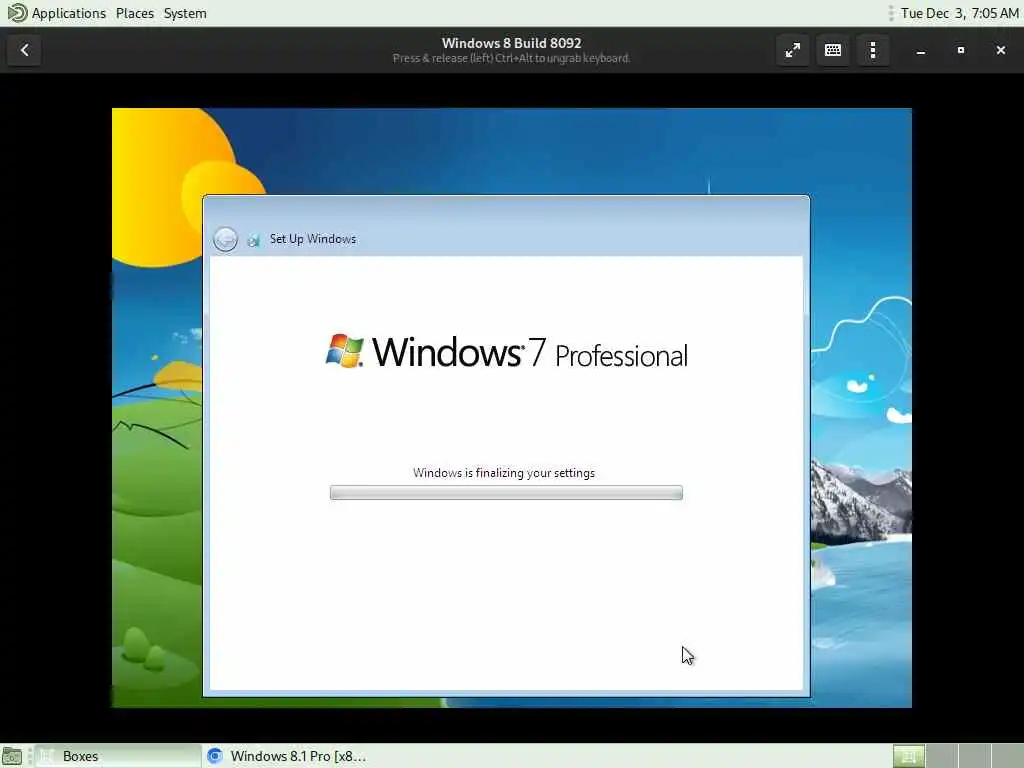Switch to the Boxes taskbar entry
The width and height of the screenshot is (1024, 768).
(118, 756)
